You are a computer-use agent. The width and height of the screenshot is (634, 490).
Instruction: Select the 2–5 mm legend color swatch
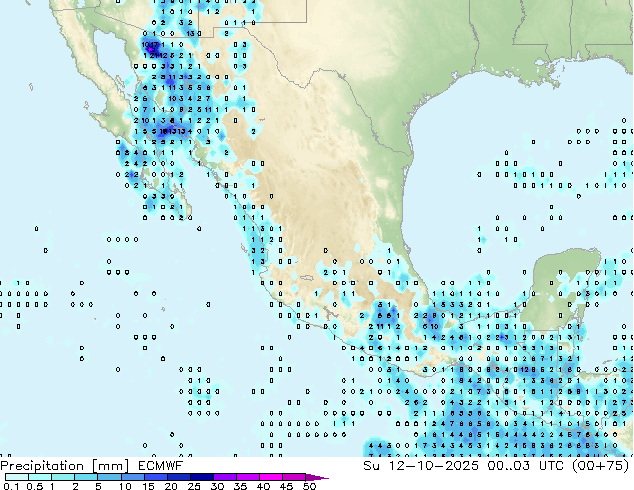pyautogui.click(x=86, y=477)
